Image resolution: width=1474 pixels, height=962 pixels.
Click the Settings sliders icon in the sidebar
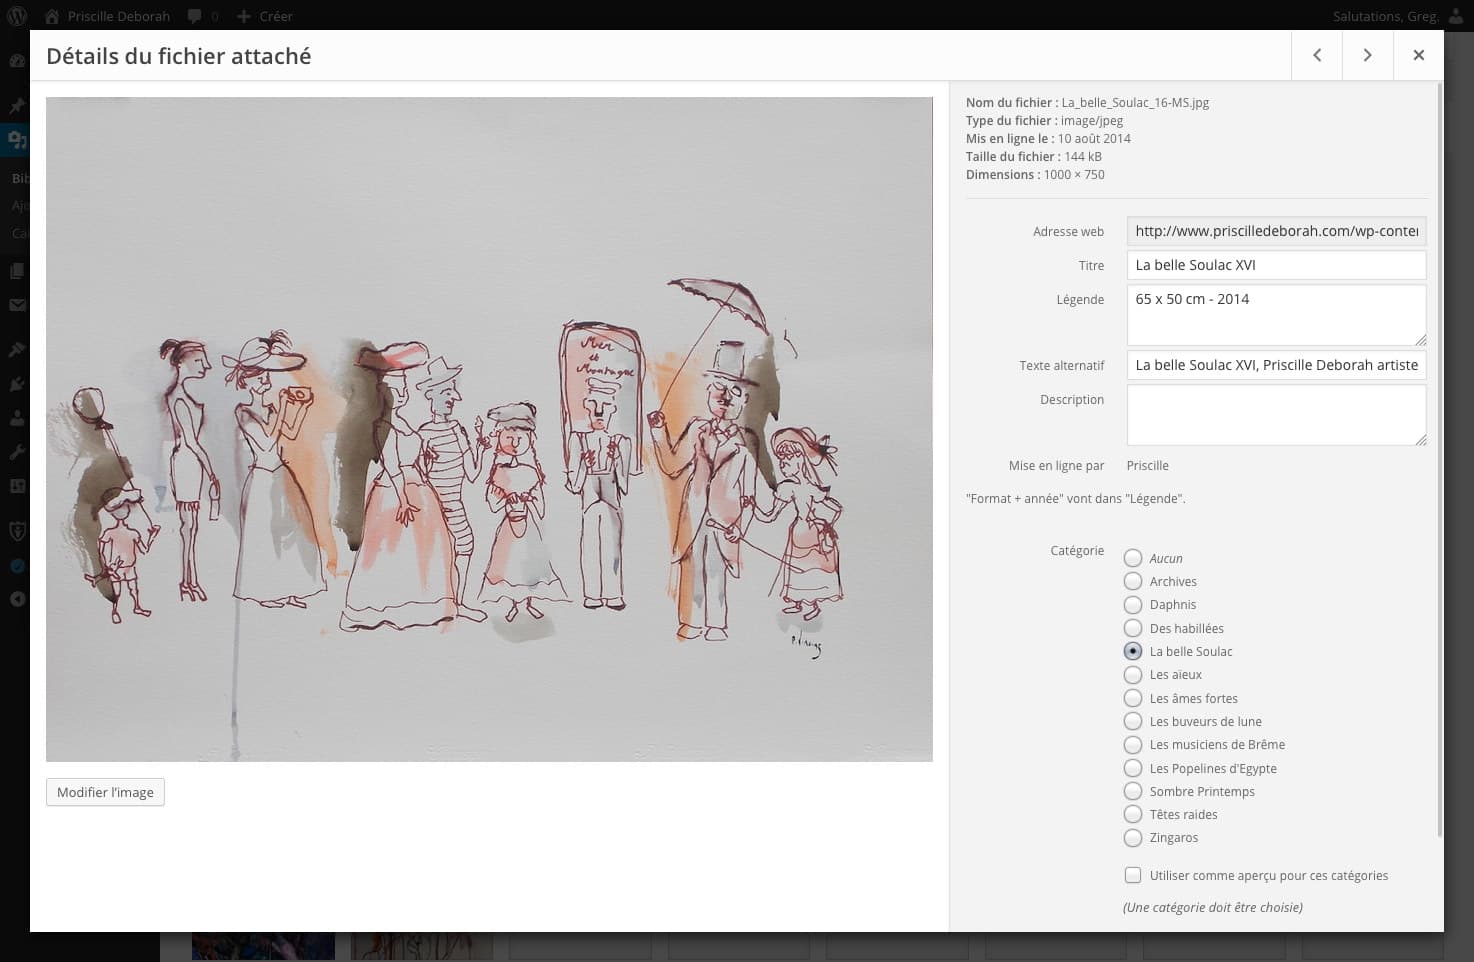17,486
